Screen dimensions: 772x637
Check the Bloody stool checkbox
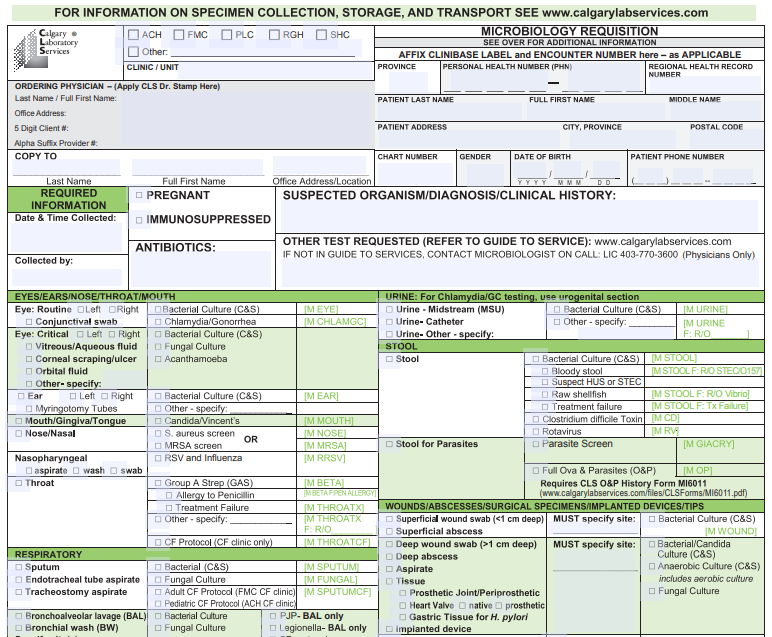[545, 372]
